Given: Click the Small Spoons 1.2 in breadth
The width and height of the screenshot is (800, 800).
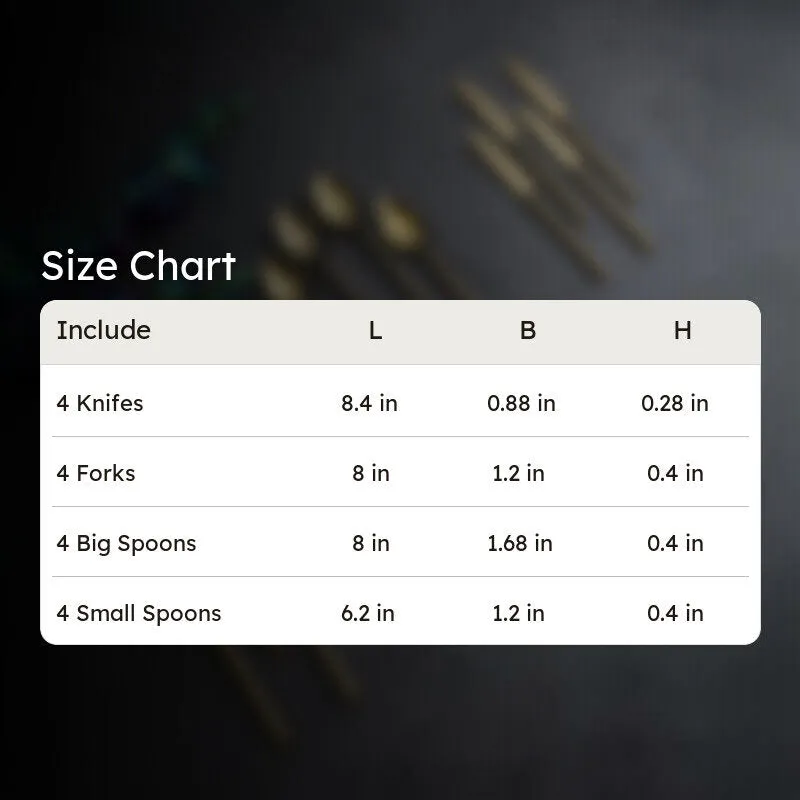Looking at the screenshot, I should pyautogui.click(x=518, y=613).
